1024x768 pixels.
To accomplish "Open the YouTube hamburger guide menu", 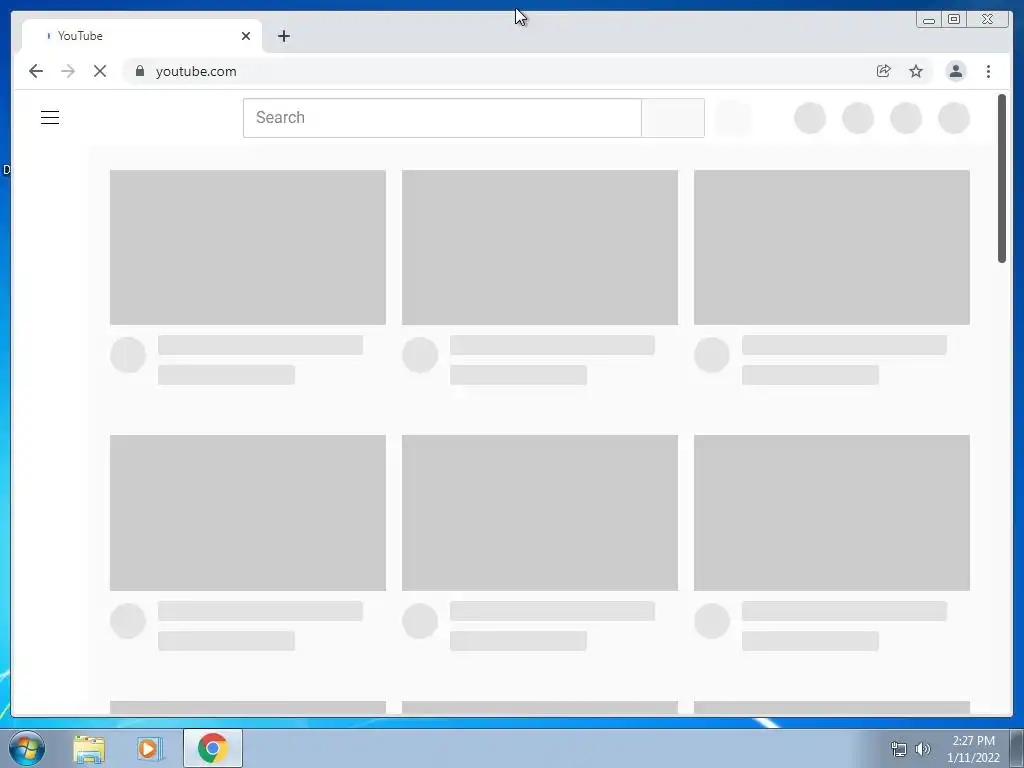I will [x=50, y=118].
